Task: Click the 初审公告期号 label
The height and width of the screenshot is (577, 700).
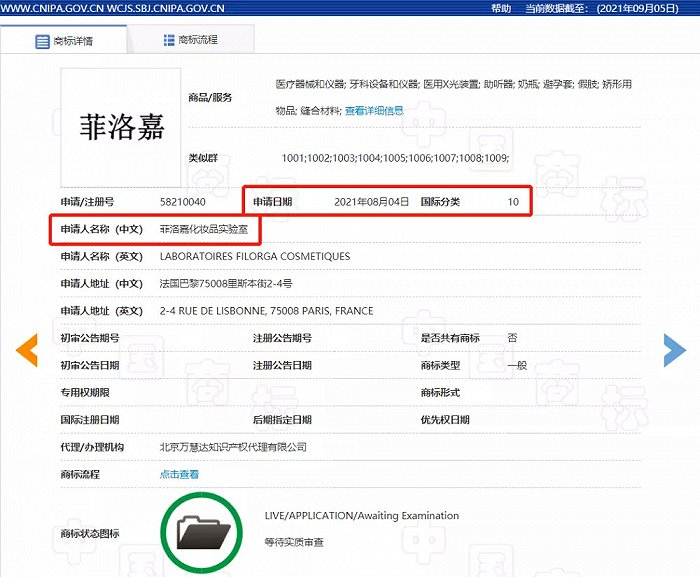Action: [90, 338]
